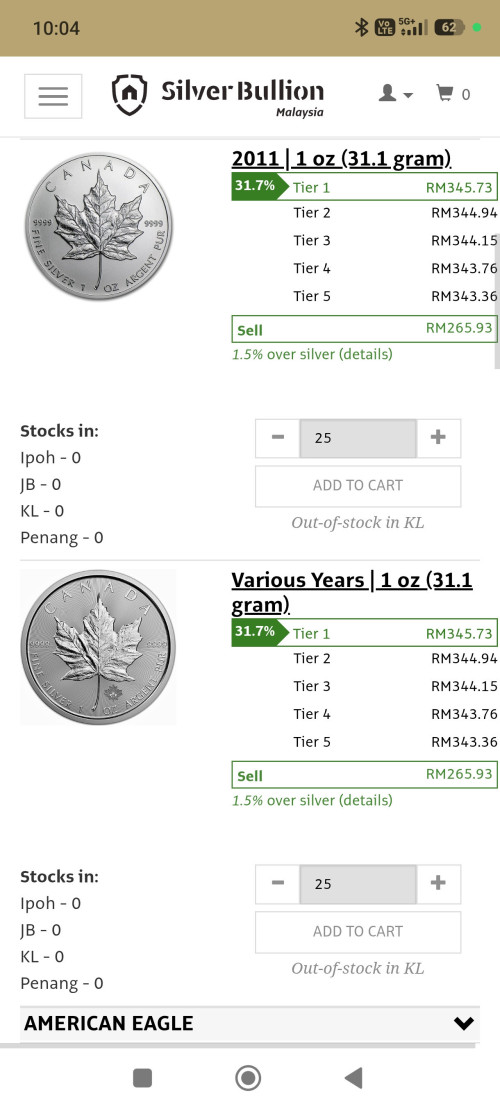Tap Android back navigation triangle
The width and height of the screenshot is (500, 1111).
point(353,1078)
